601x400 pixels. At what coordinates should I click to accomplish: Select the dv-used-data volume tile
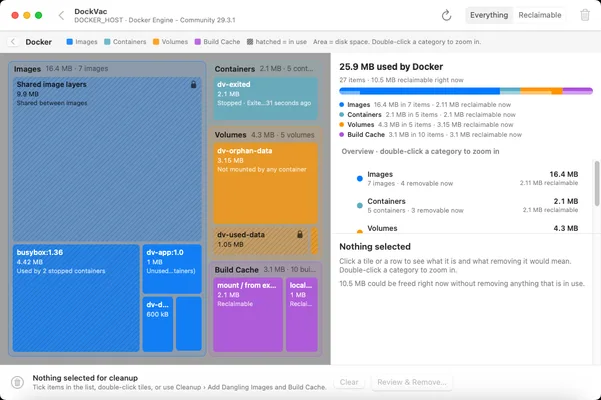click(x=261, y=241)
